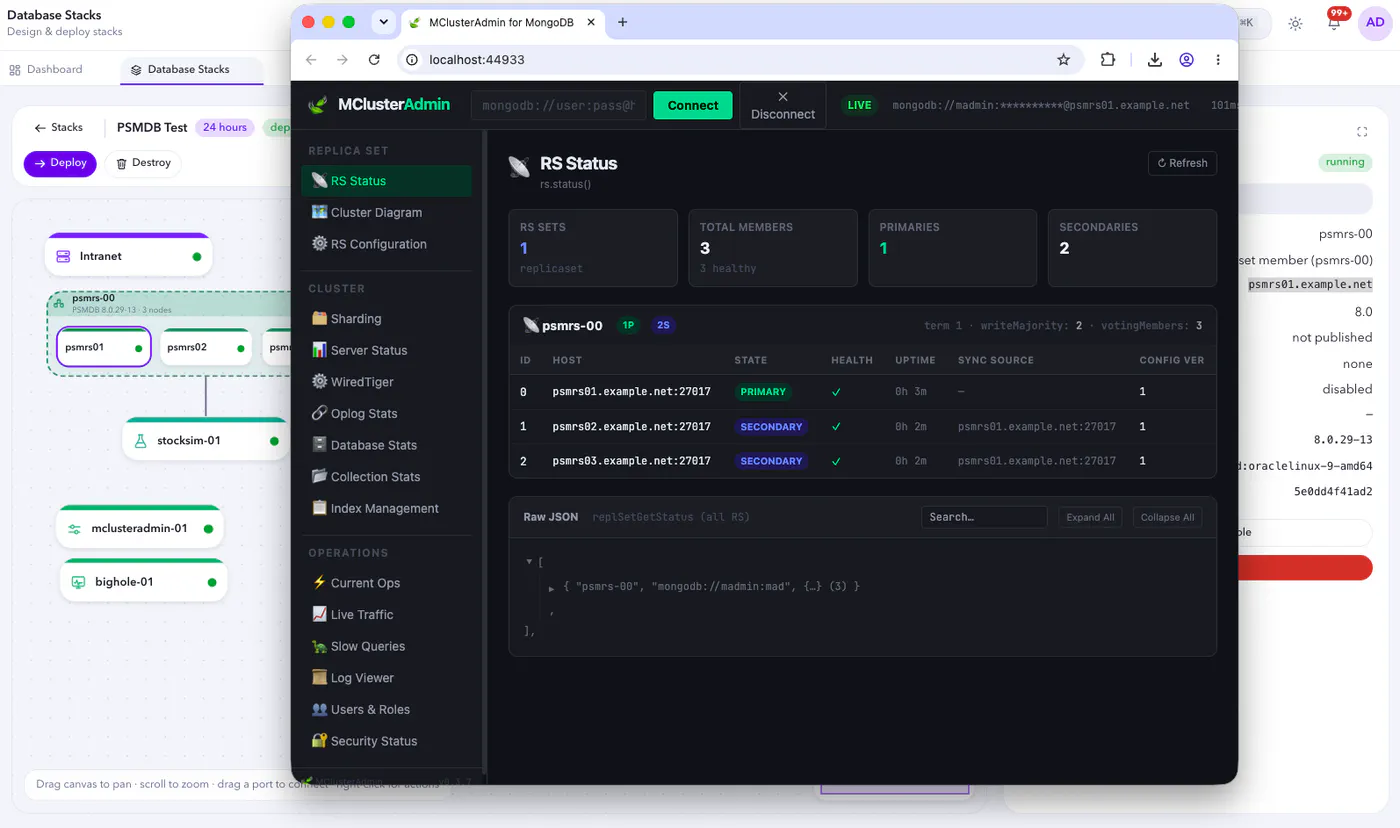Click the psmrs03.example.net:27017 host cell
Image resolution: width=1400 pixels, height=828 pixels.
click(x=632, y=461)
